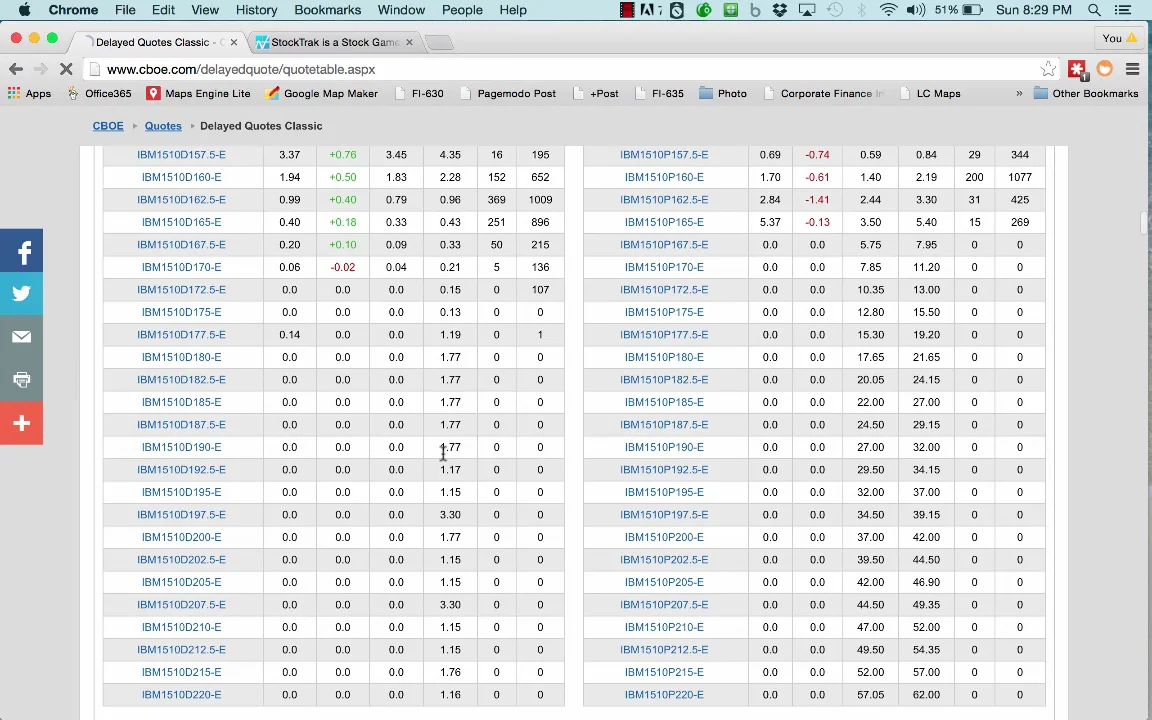Click the Wi-Fi status icon
The width and height of the screenshot is (1152, 720).
tap(888, 10)
